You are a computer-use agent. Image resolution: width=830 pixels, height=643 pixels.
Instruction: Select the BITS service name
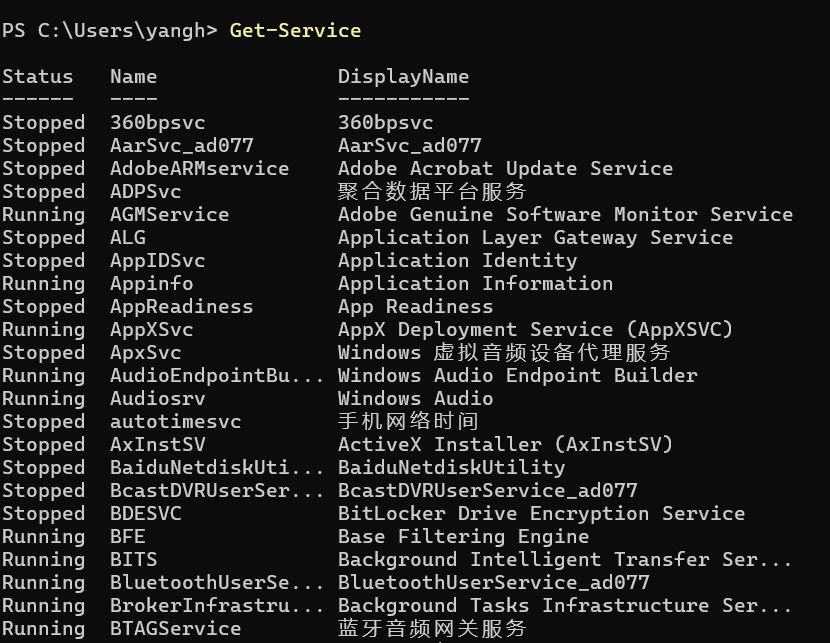point(133,559)
